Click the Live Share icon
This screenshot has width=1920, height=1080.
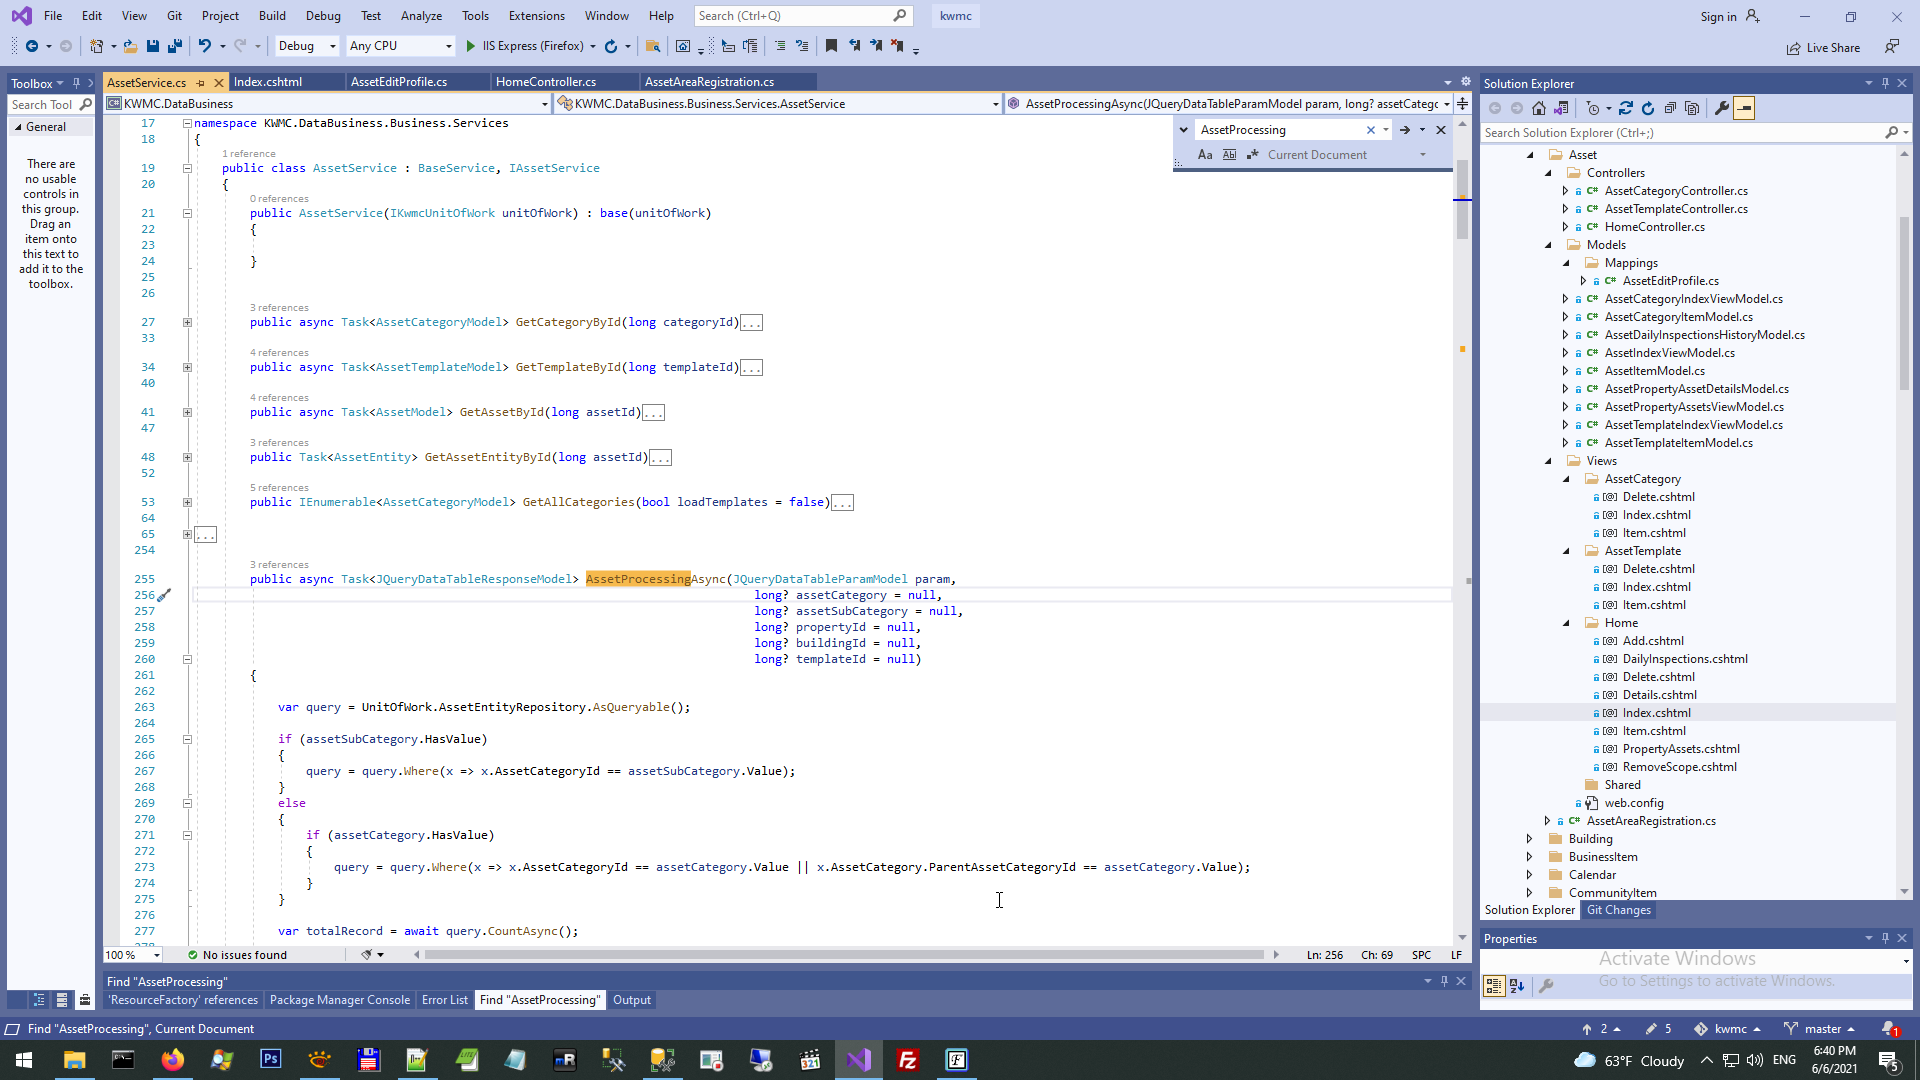tap(1794, 48)
